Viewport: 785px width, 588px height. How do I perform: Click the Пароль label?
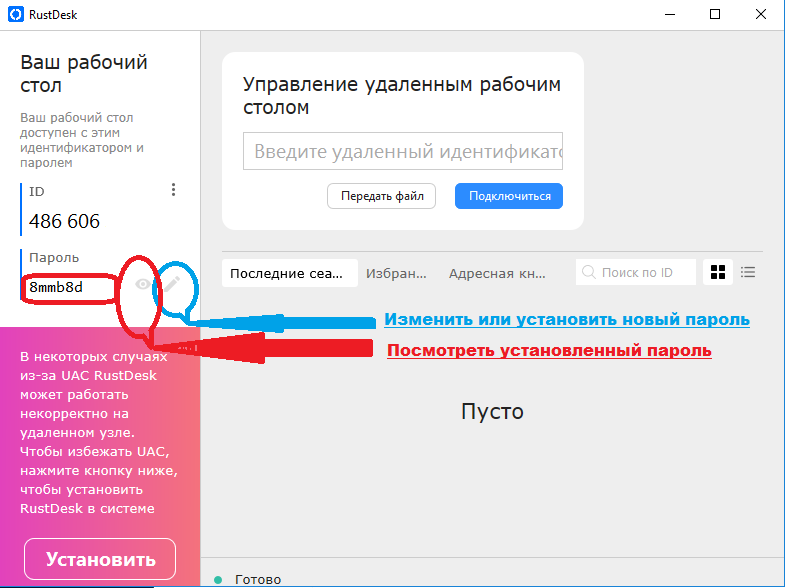point(54,258)
